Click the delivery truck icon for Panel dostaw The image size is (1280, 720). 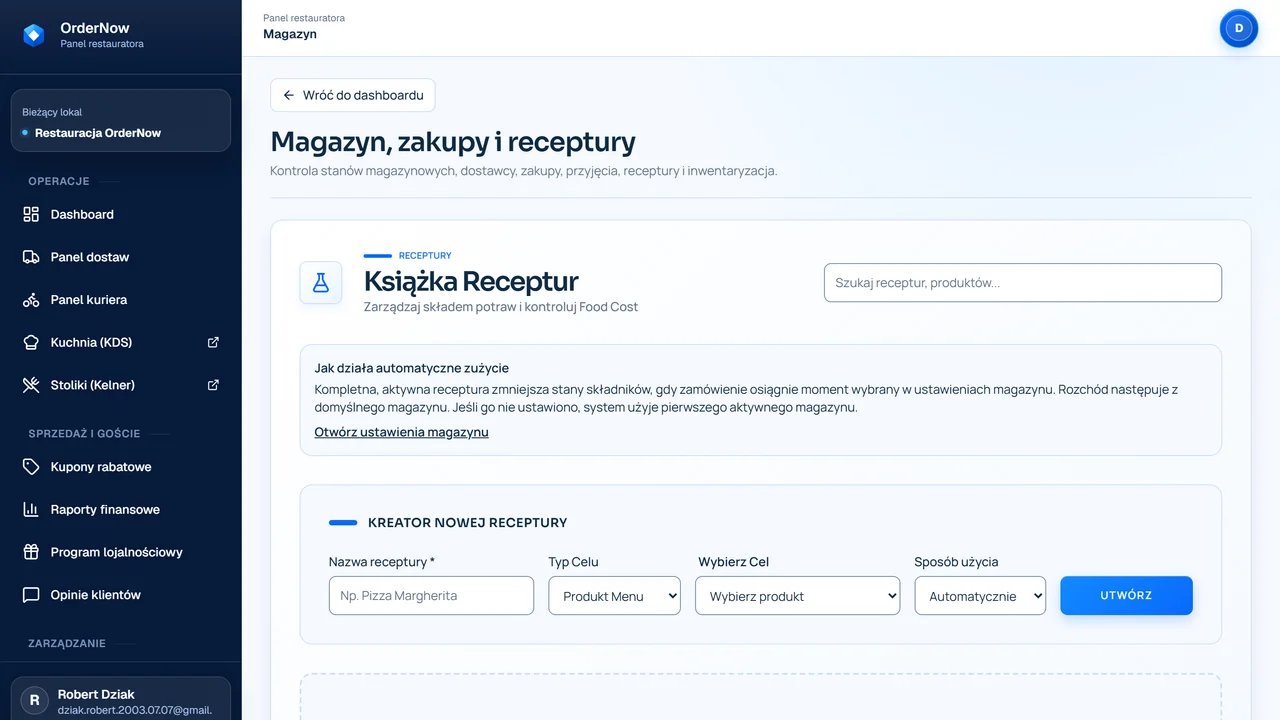[31, 257]
